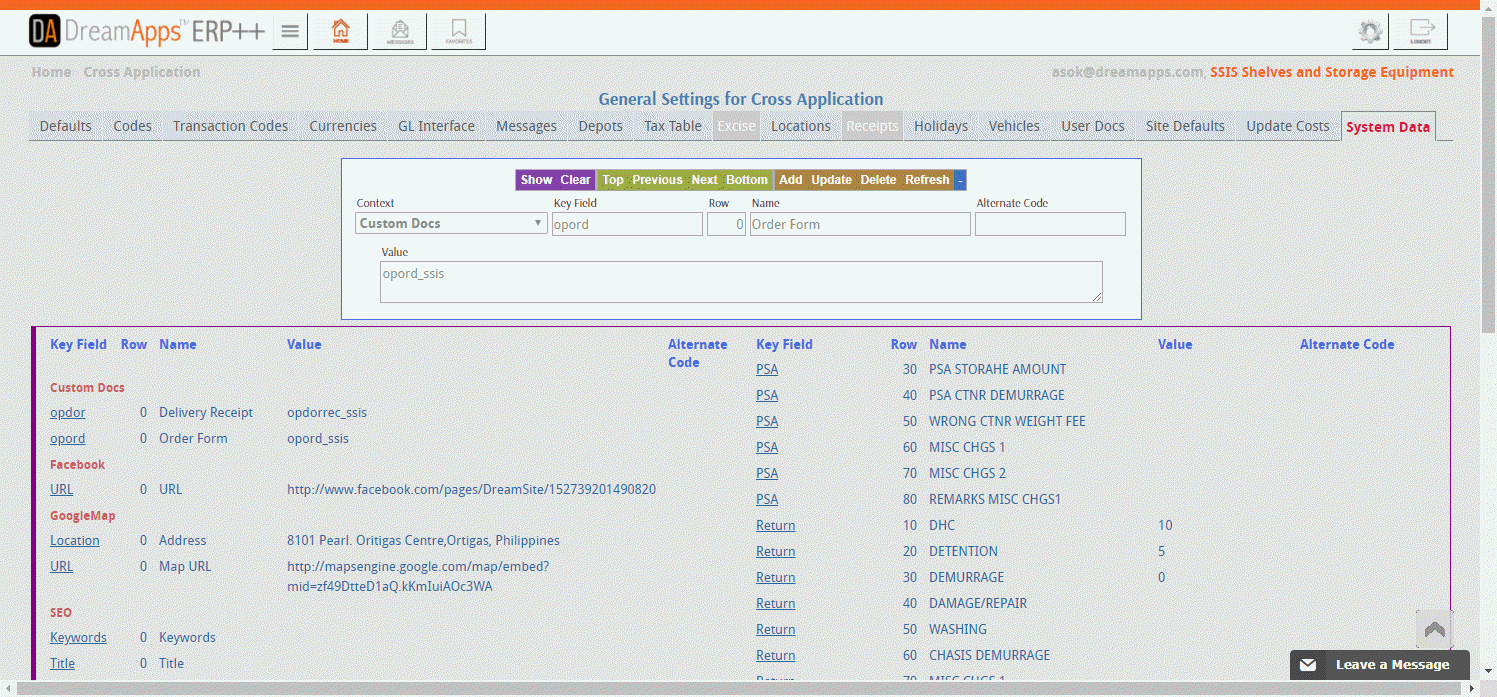Click the scroll-to-top arrow button
This screenshot has width=1497, height=697.
tap(1434, 629)
